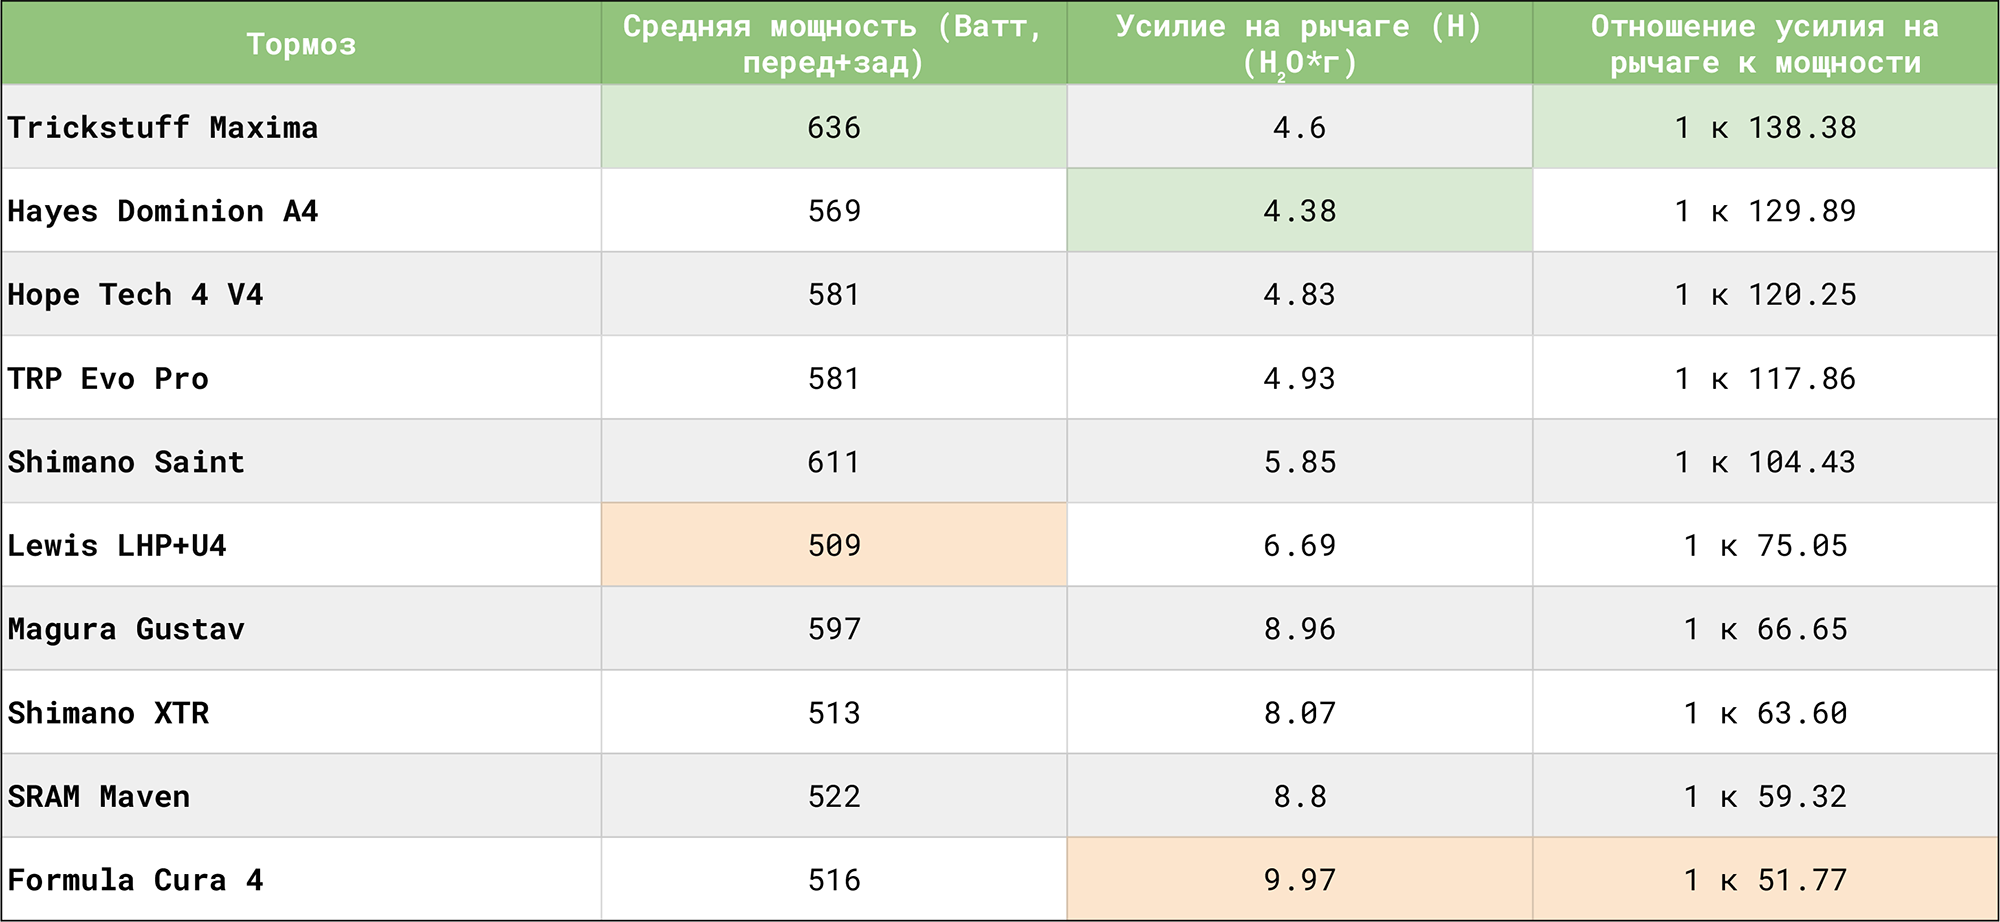This screenshot has height=922, width=2000.
Task: Click the "Тормоз" column header
Action: [301, 44]
